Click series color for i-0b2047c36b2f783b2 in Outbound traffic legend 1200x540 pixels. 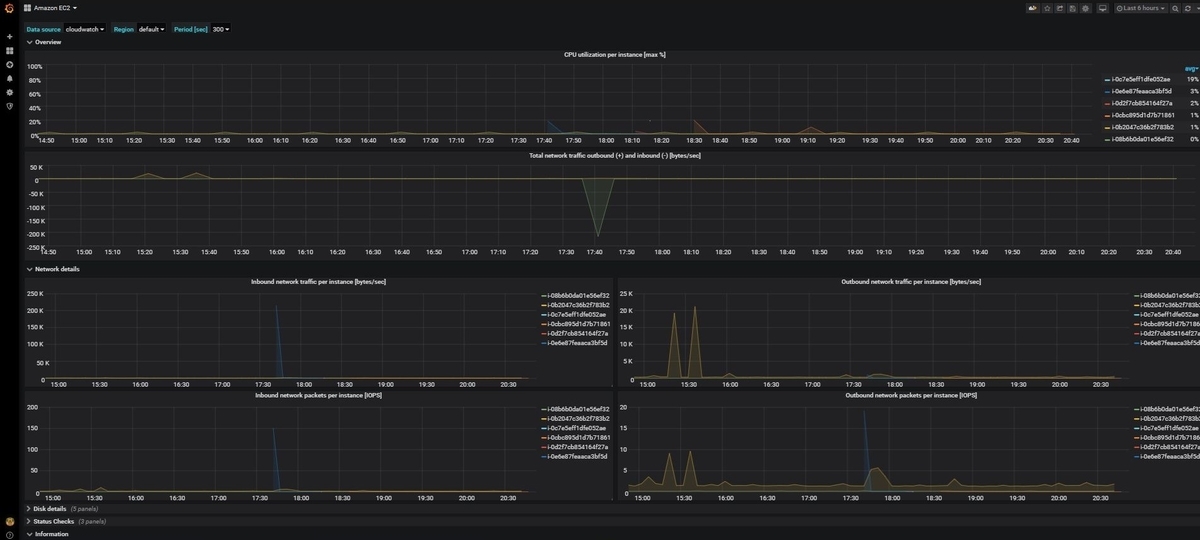coord(1137,305)
